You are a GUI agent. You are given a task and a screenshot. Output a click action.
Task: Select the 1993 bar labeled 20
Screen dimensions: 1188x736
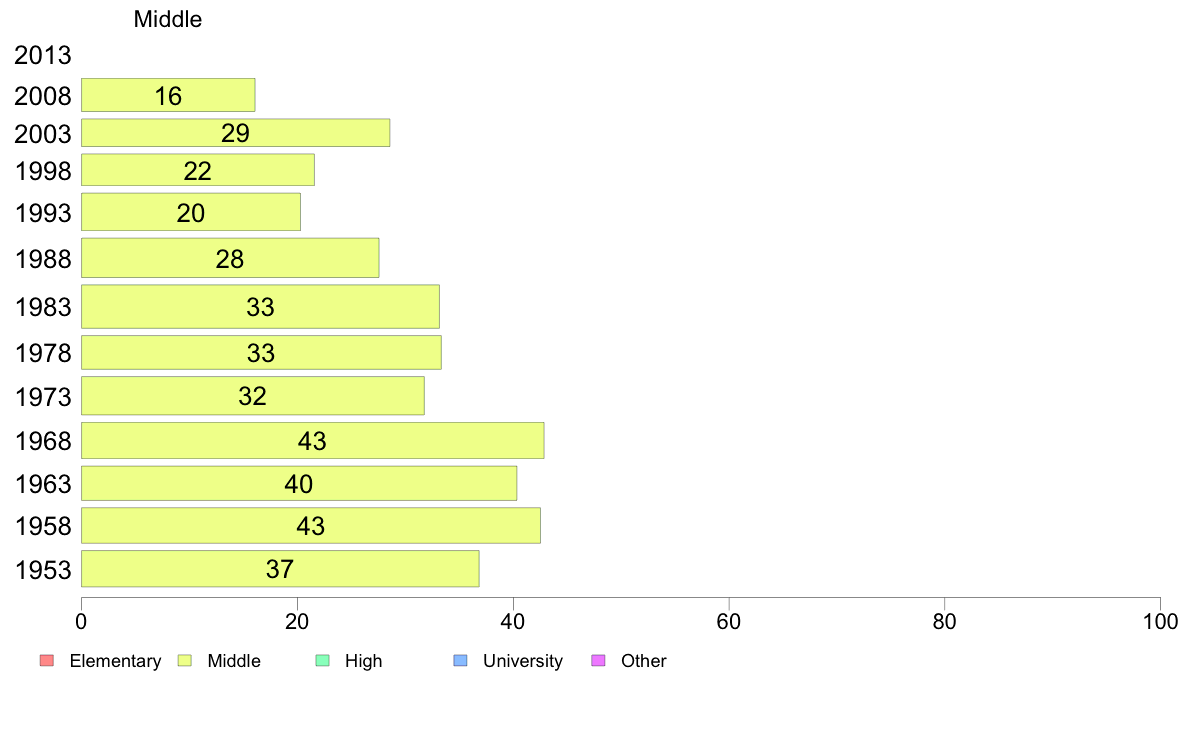pyautogui.click(x=191, y=212)
